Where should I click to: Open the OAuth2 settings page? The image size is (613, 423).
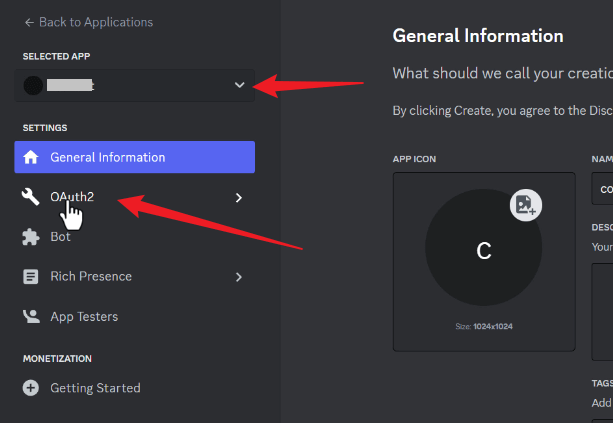[x=72, y=197]
